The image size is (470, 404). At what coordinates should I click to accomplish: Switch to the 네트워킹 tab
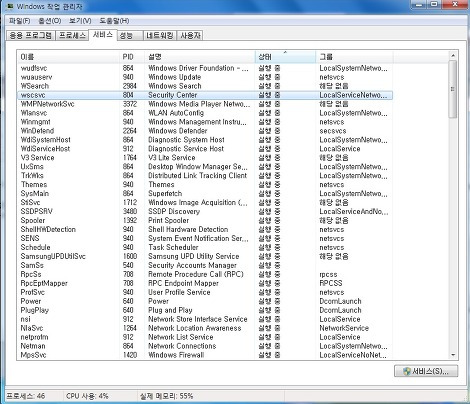[160, 35]
